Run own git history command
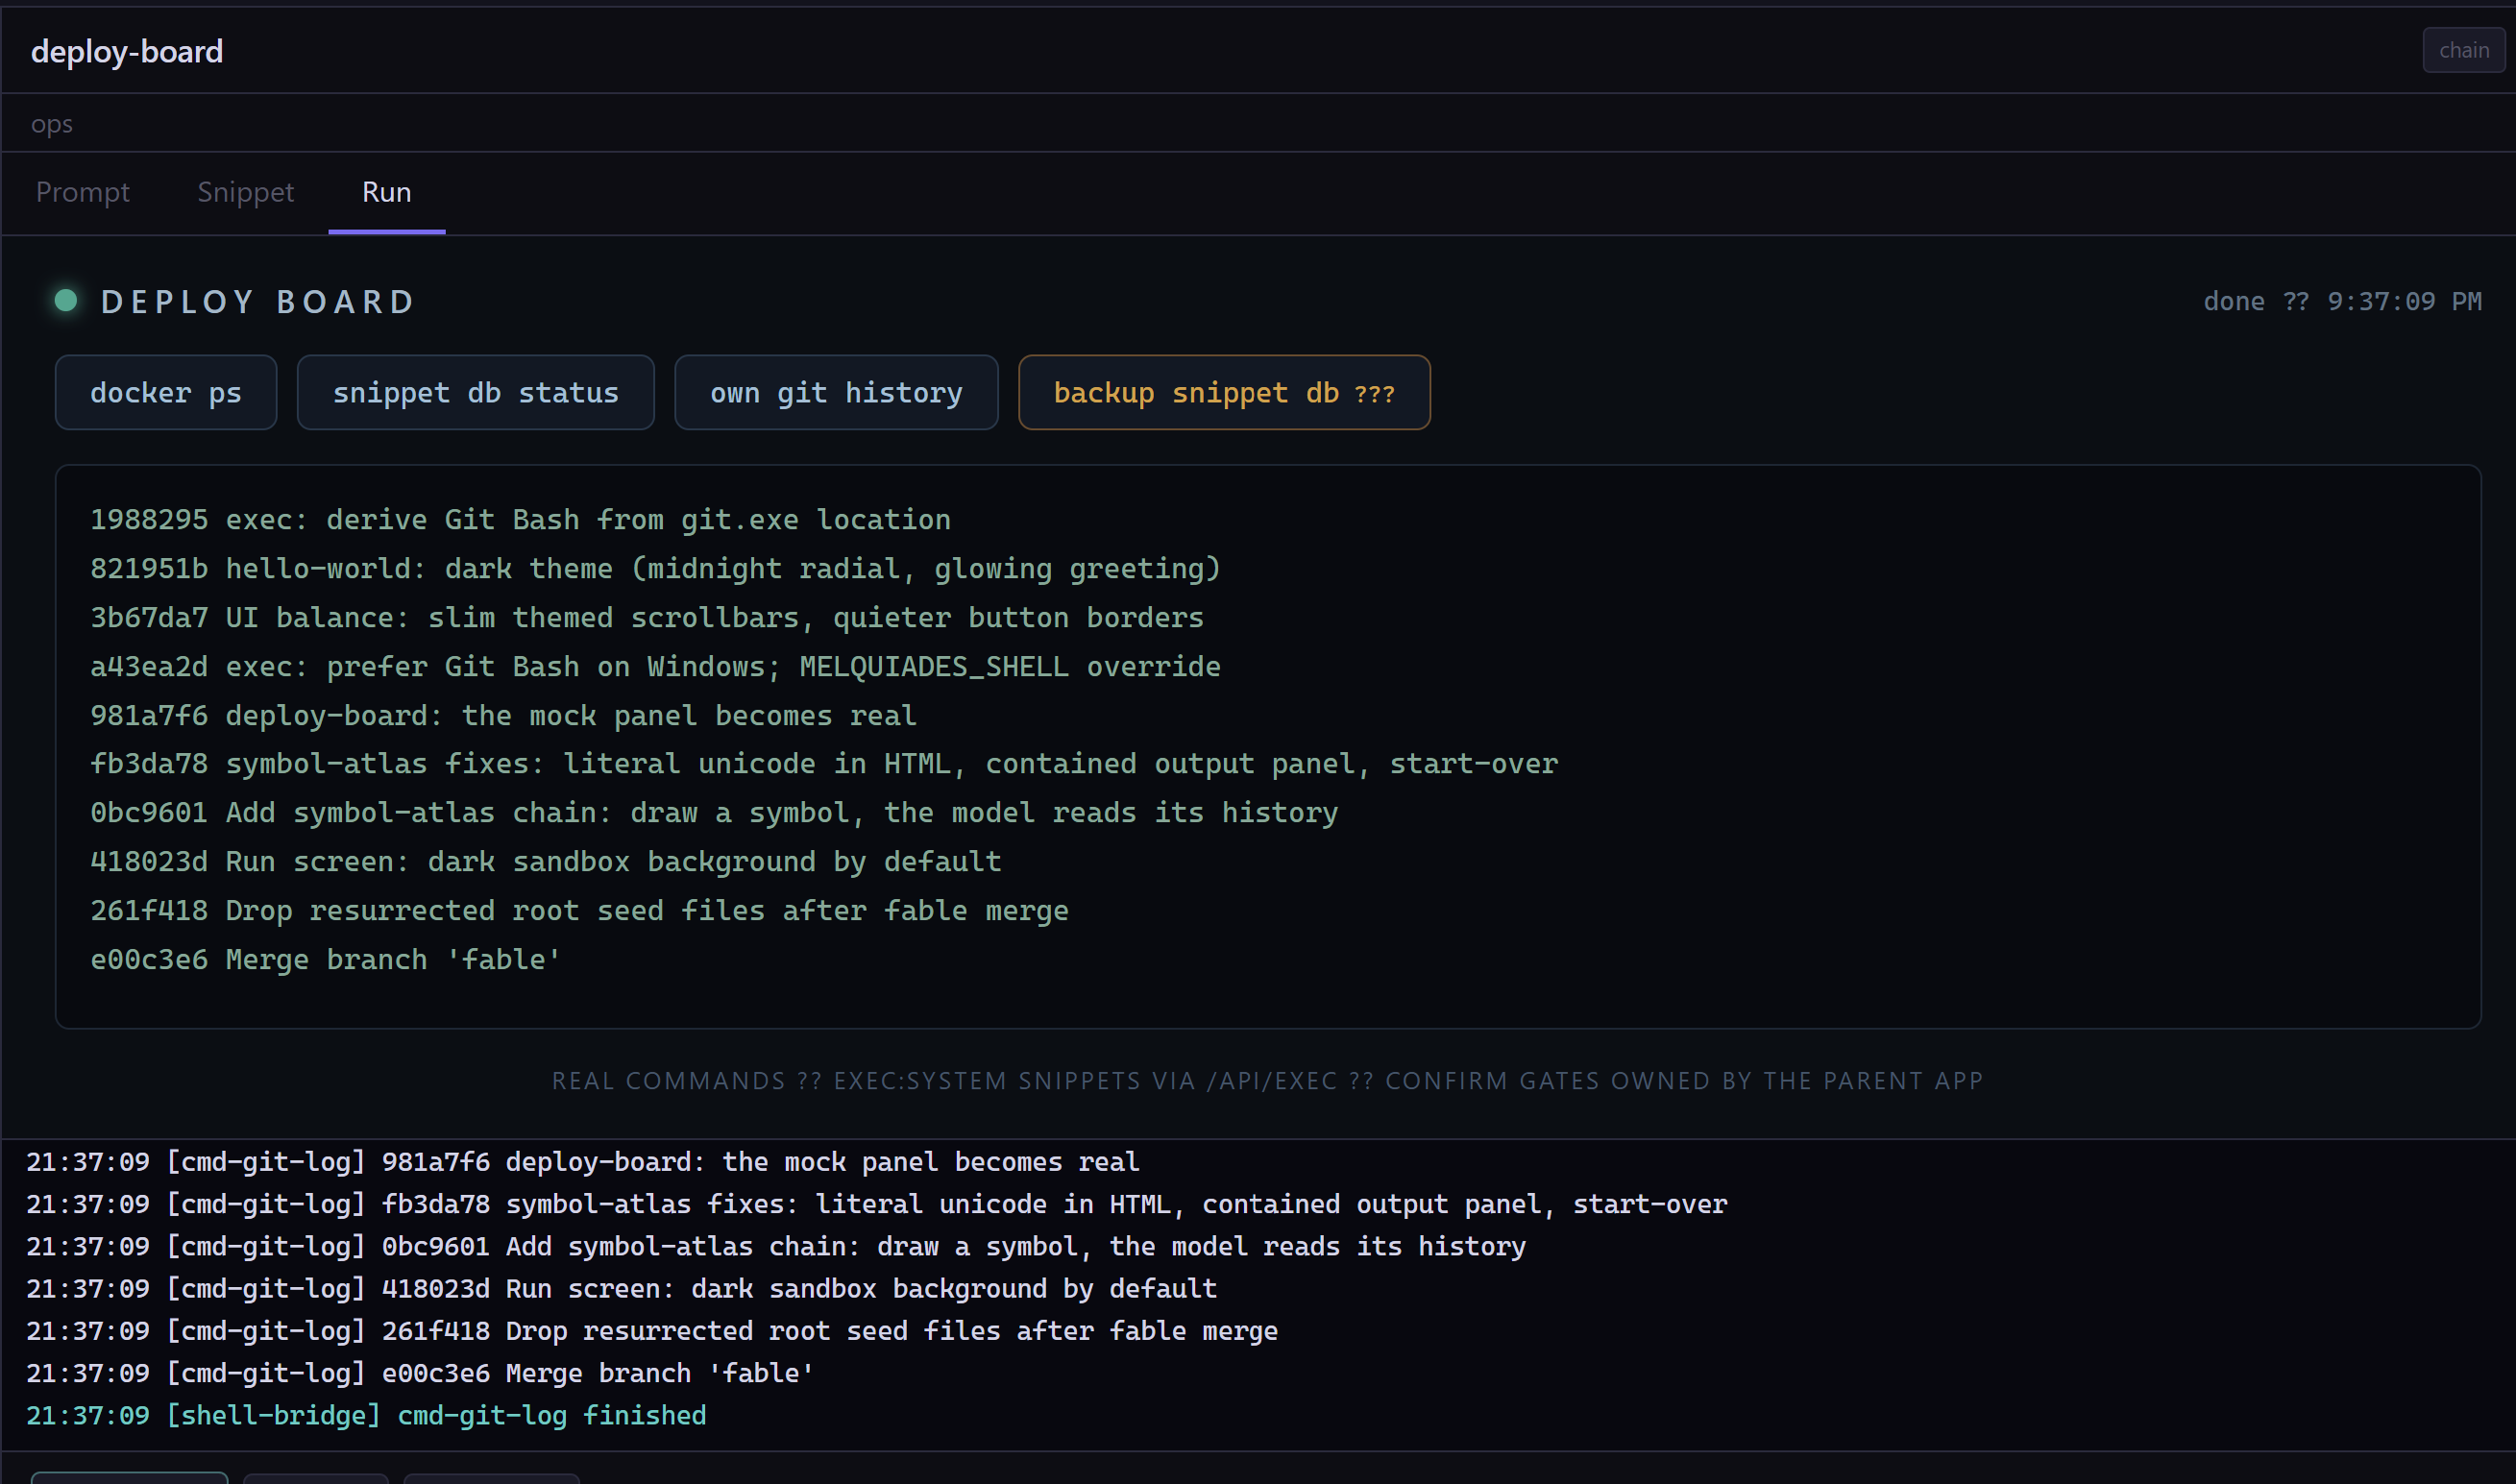The height and width of the screenshot is (1484, 2516). (x=836, y=393)
